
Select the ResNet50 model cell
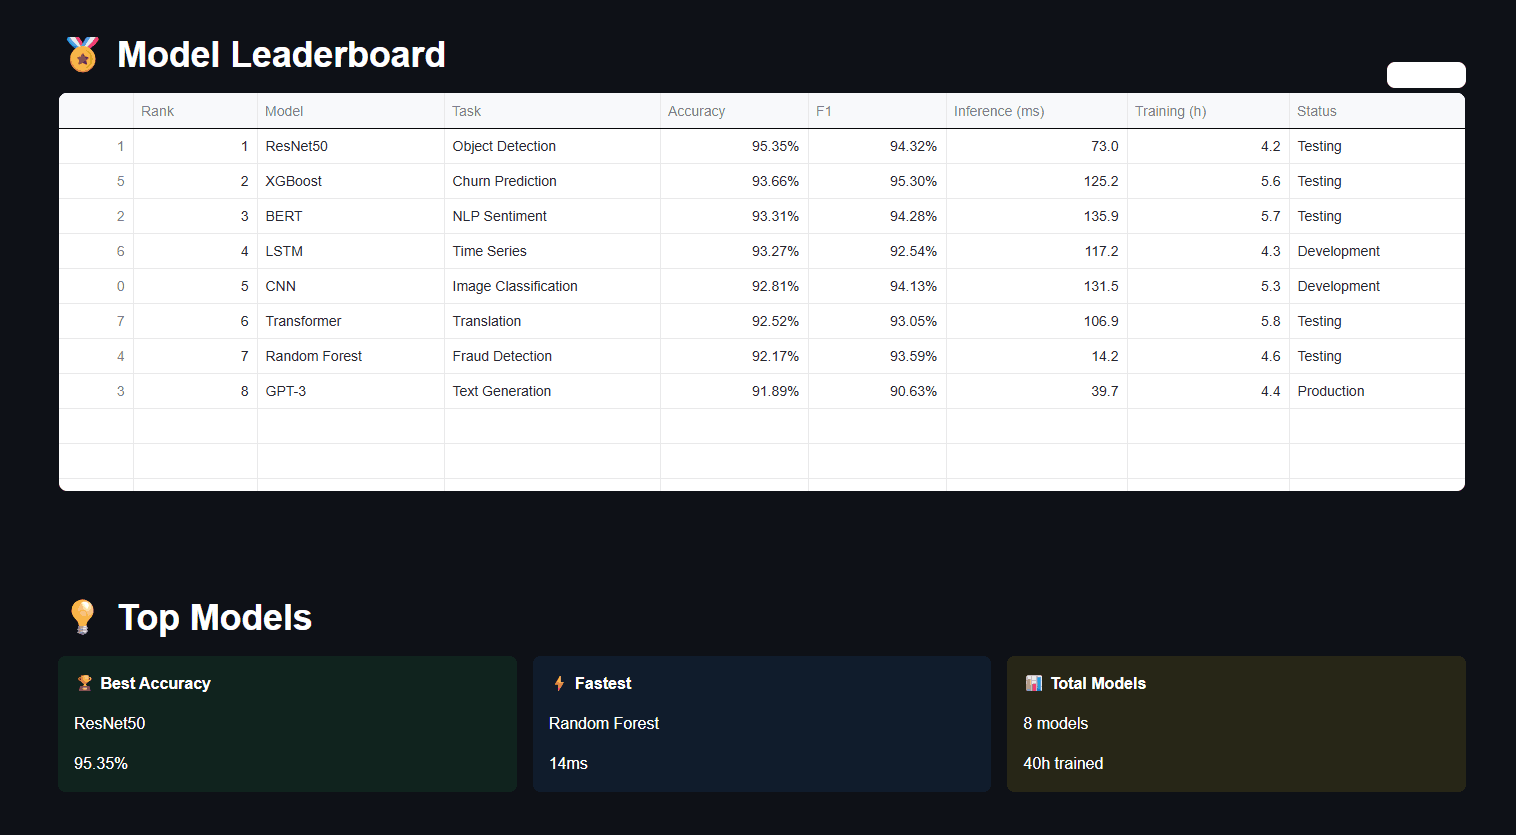(x=350, y=146)
